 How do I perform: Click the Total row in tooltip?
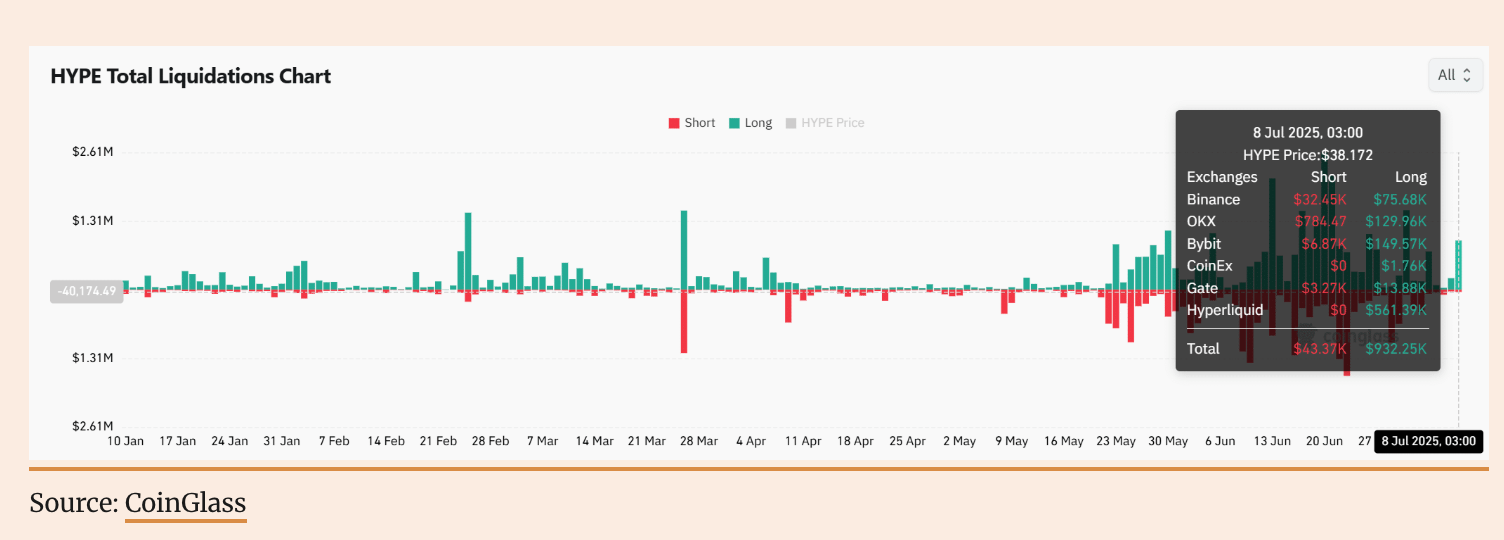[x=1307, y=348]
